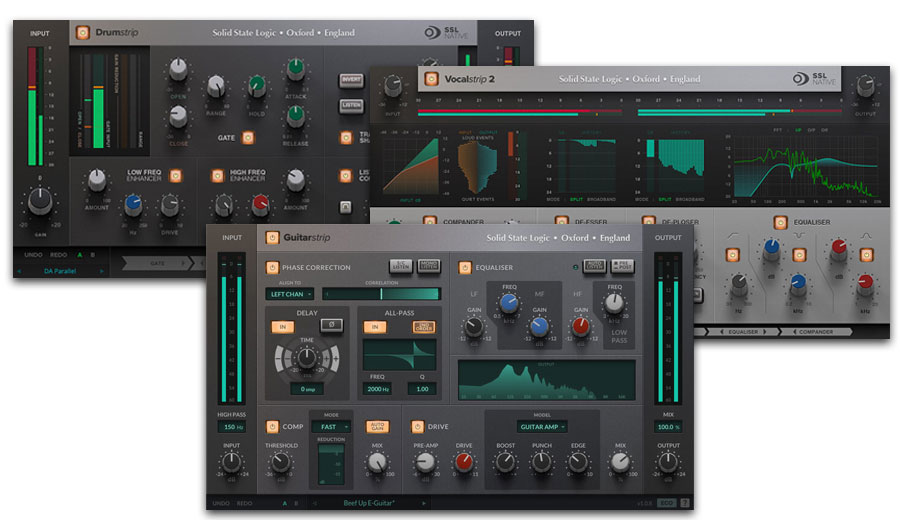Toggle Pre/Post switch in Guitarstrip Equaliser

pyautogui.click(x=622, y=266)
